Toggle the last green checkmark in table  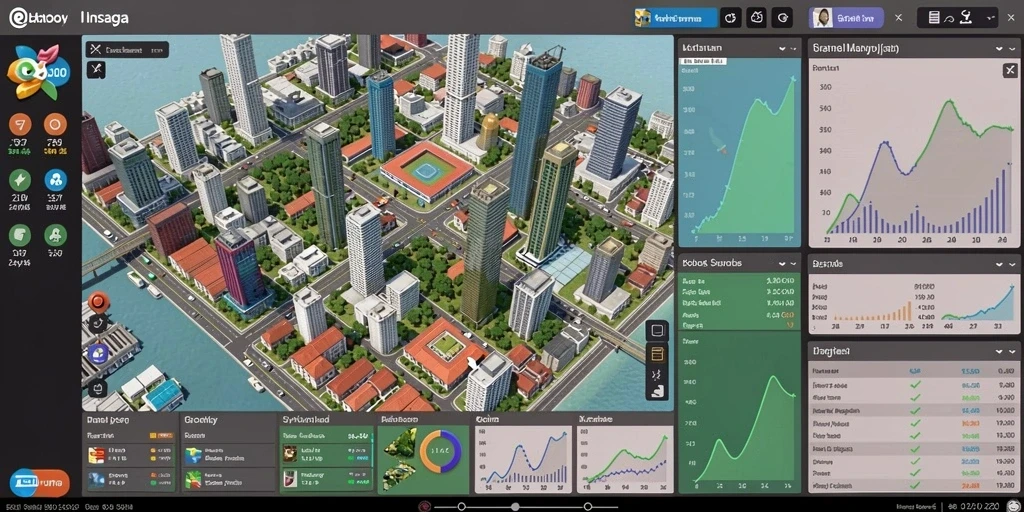point(916,487)
